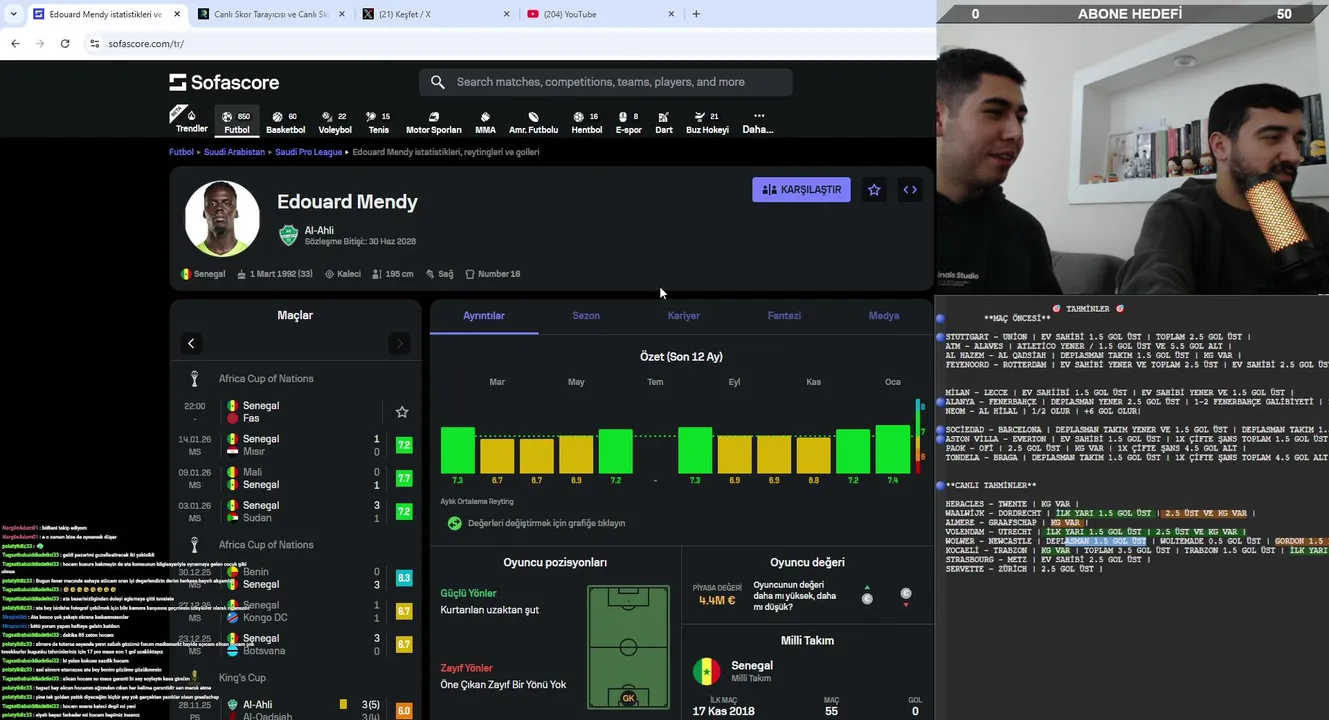Switch to Basketbol sport
The image size is (1329, 720).
point(285,122)
